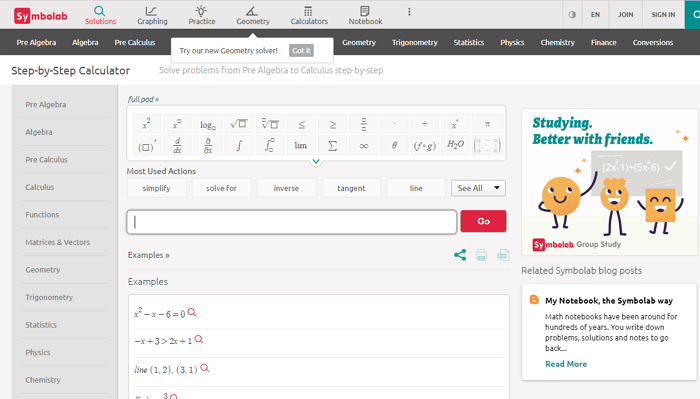Click the red Go button
700x399 pixels.
pos(483,221)
